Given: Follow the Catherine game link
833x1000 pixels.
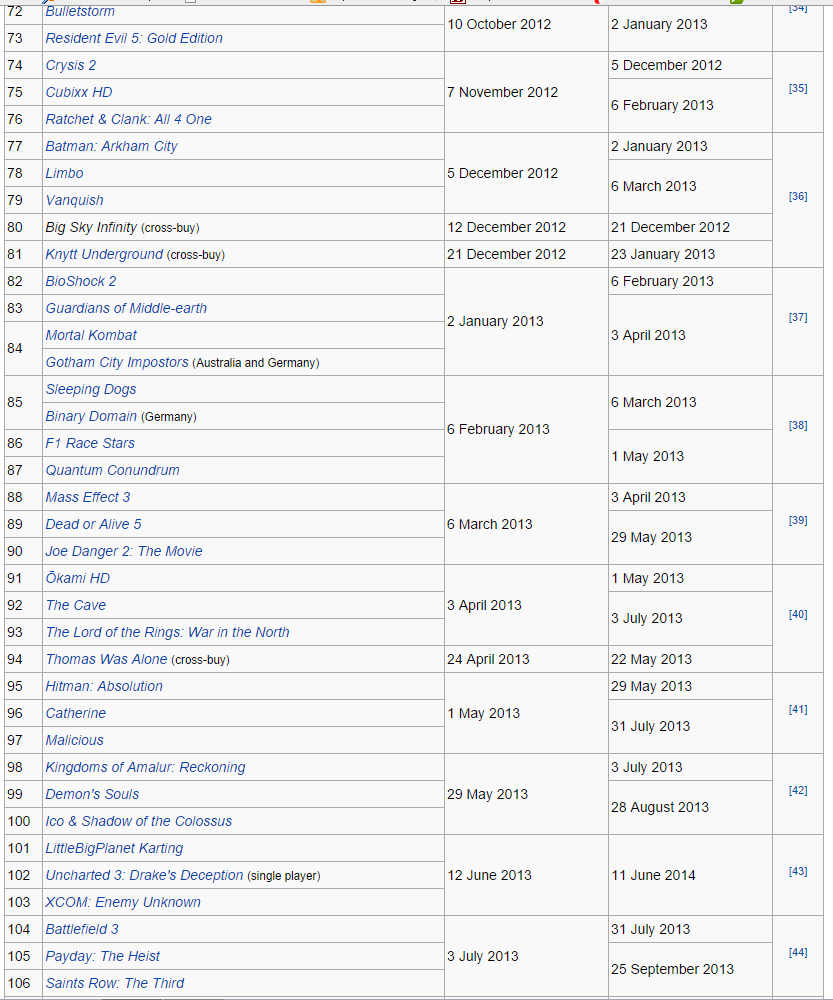Looking at the screenshot, I should 75,713.
